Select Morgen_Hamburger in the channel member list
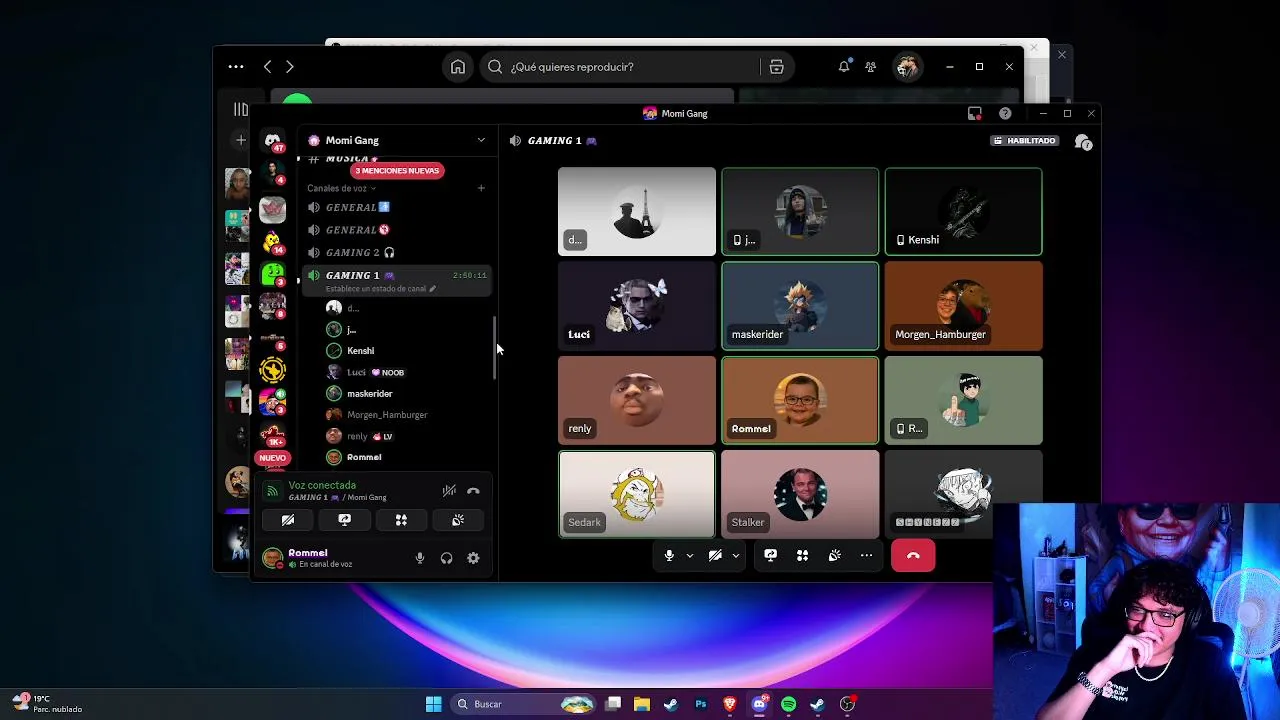Image resolution: width=1280 pixels, height=720 pixels. [387, 415]
